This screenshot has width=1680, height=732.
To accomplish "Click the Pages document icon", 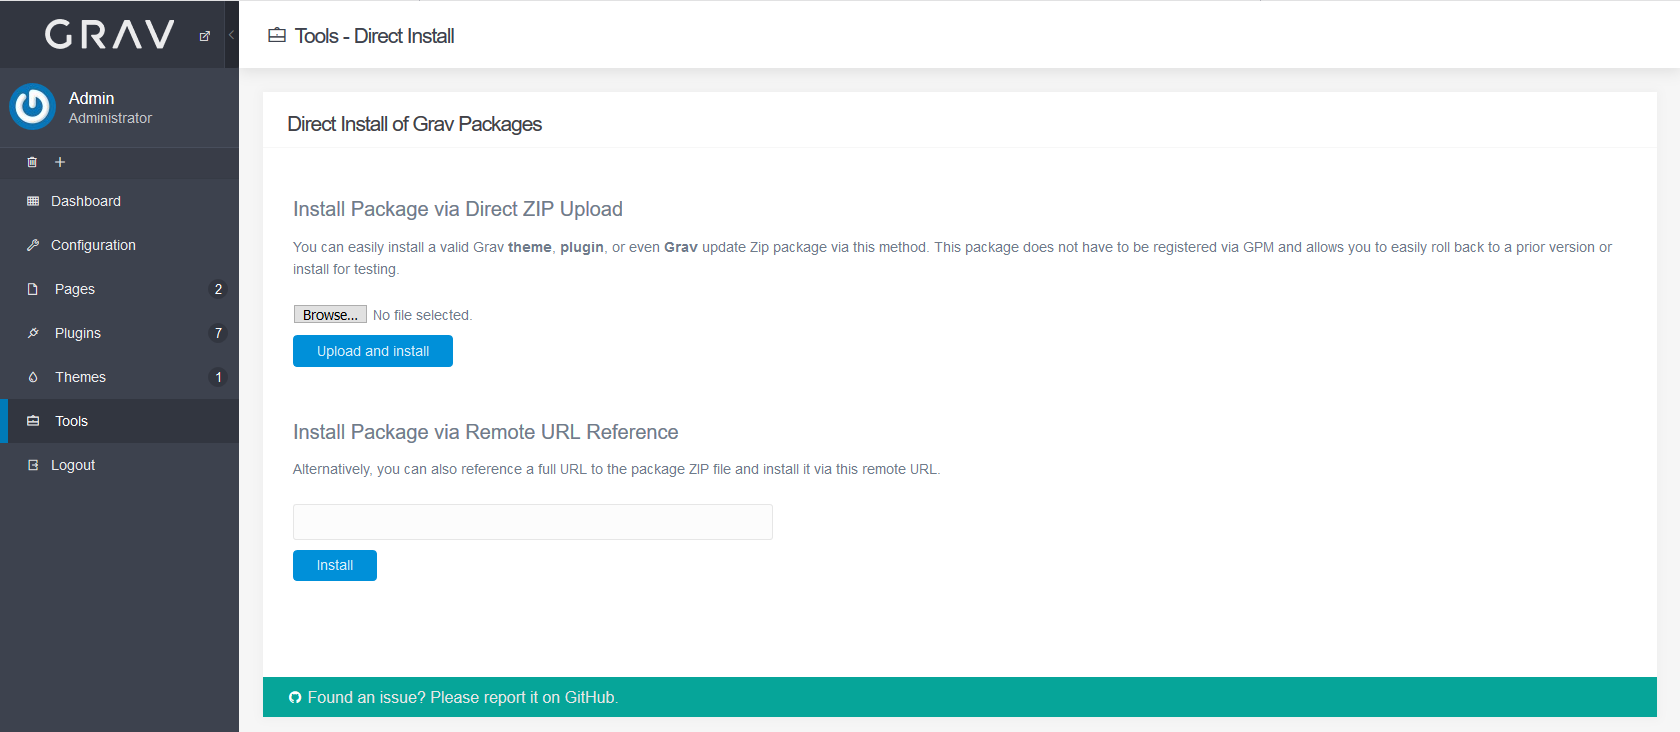I will coord(33,289).
